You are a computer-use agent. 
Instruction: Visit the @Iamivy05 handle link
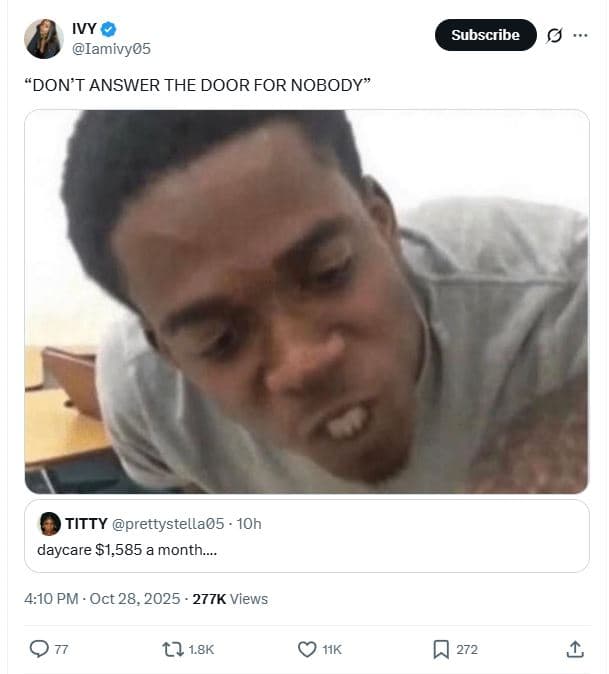[111, 49]
